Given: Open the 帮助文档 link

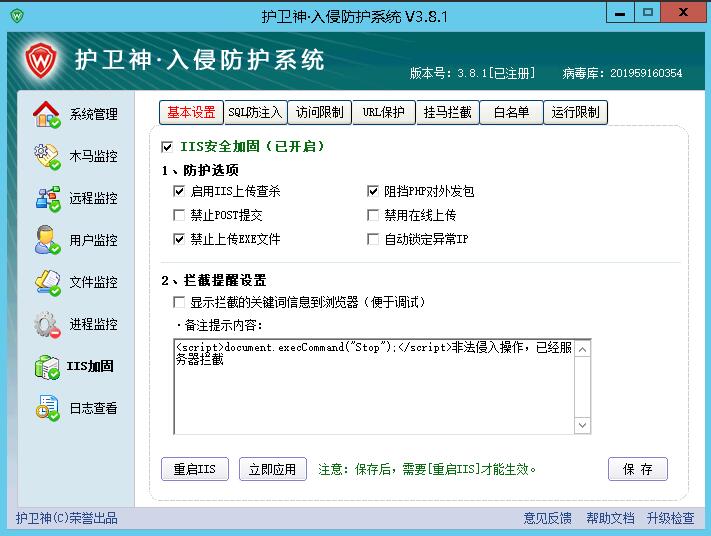Looking at the screenshot, I should [610, 518].
